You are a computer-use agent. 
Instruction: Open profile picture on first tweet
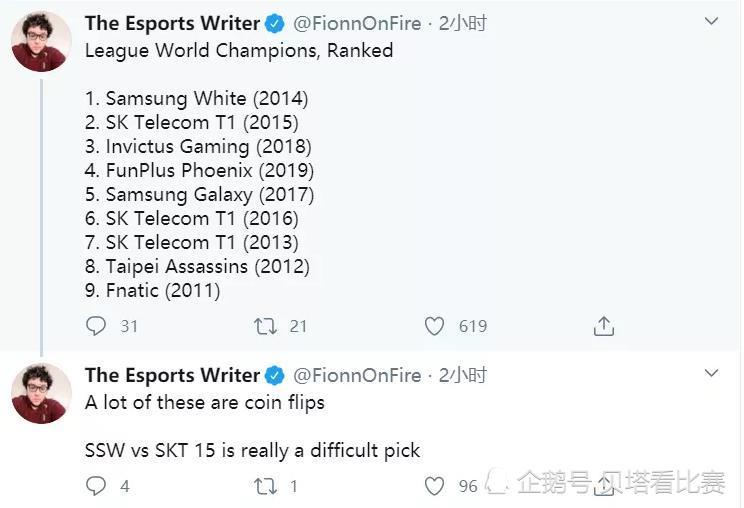pos(41,41)
